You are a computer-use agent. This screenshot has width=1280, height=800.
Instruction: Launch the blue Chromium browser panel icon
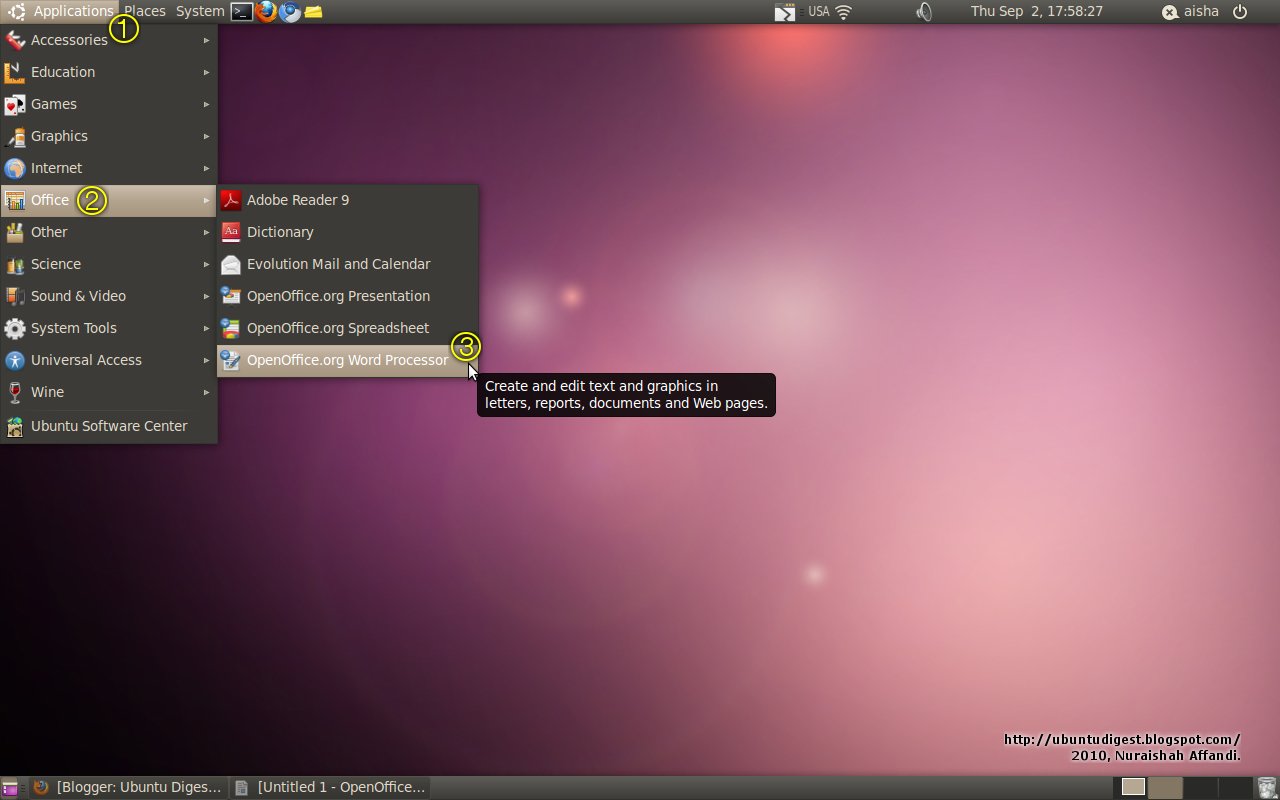[290, 12]
